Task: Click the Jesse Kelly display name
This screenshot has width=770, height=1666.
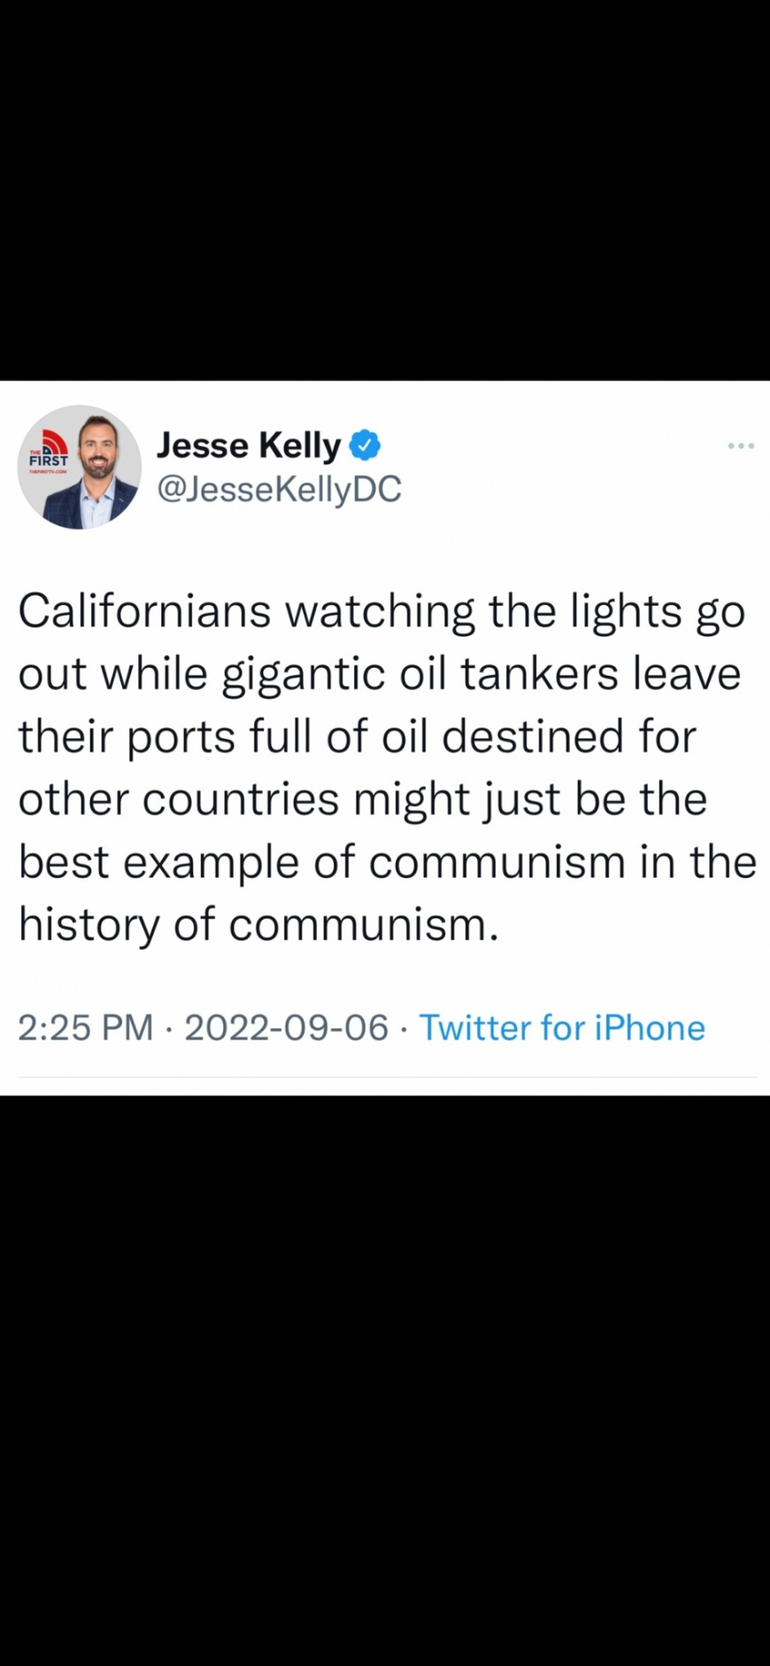Action: click(x=249, y=445)
